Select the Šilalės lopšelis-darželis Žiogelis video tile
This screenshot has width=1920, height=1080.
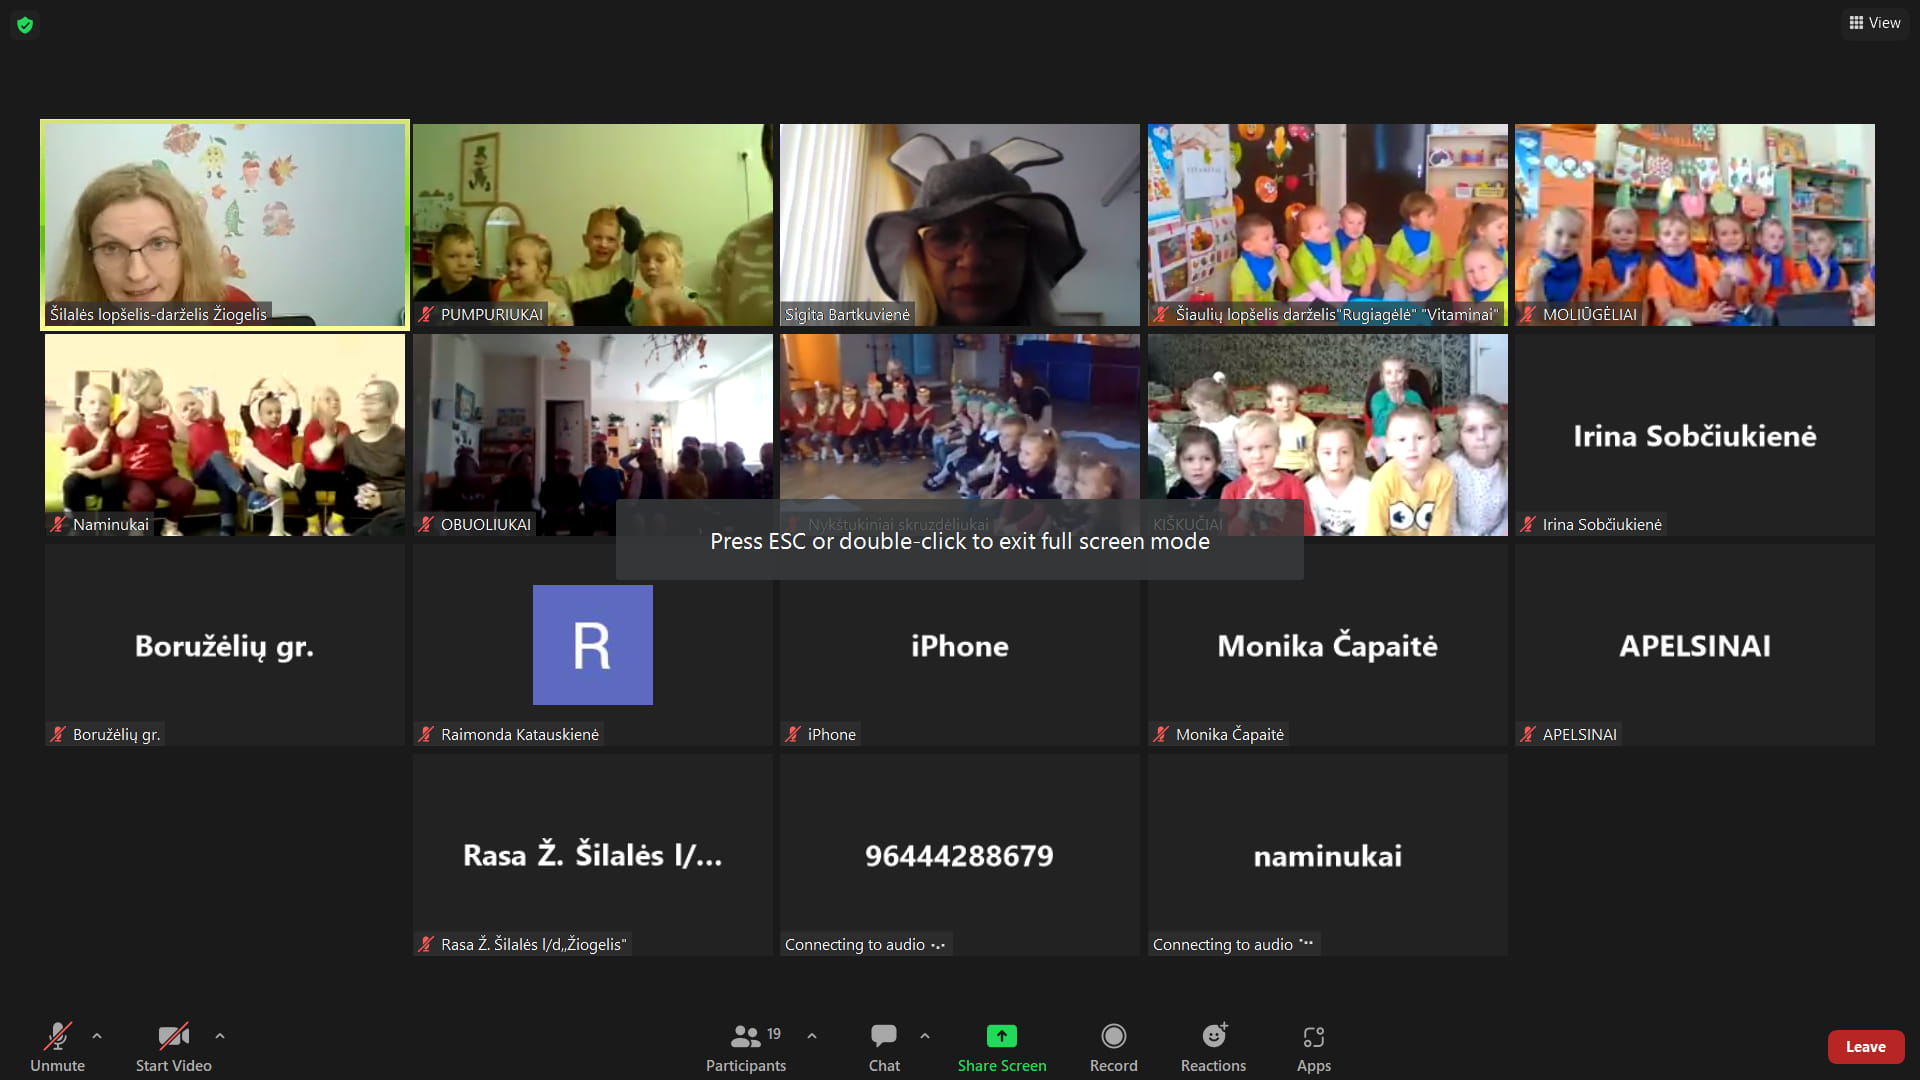coord(225,224)
